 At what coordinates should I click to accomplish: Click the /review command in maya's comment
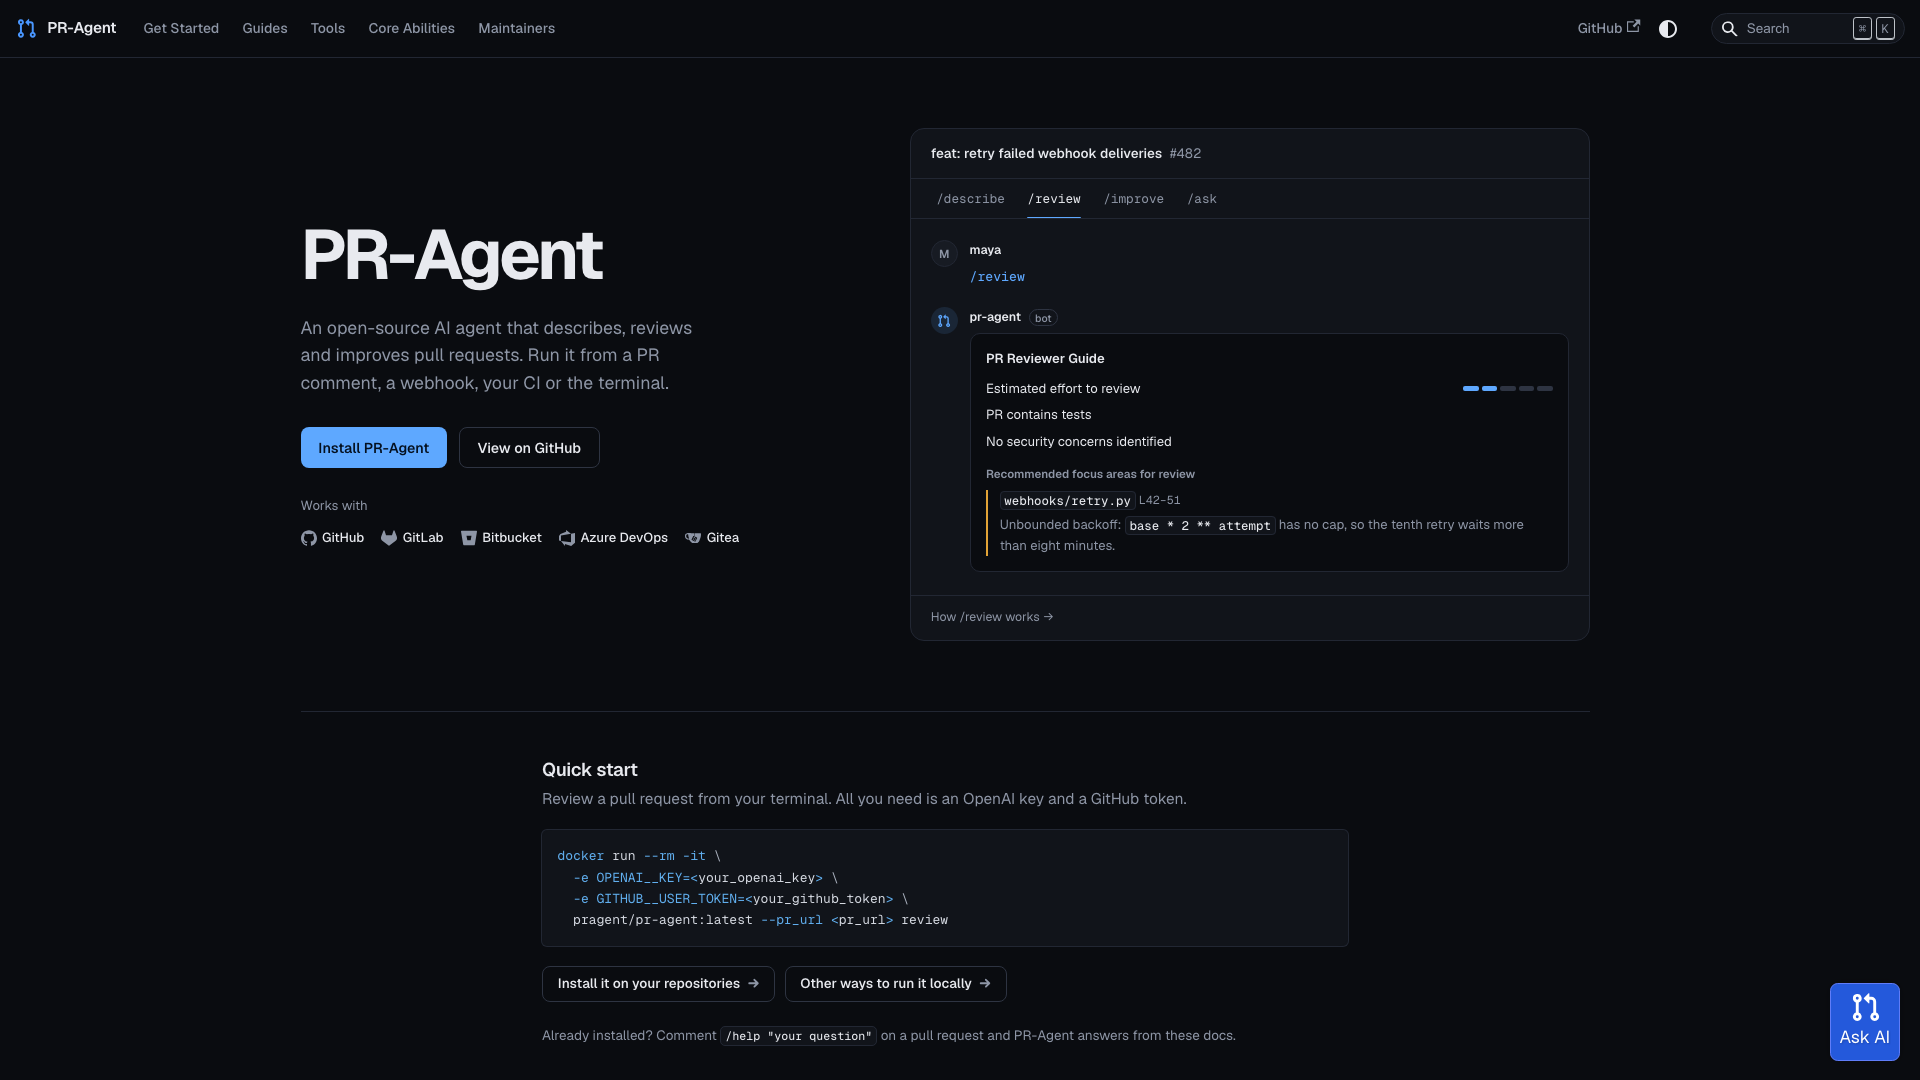pos(997,277)
